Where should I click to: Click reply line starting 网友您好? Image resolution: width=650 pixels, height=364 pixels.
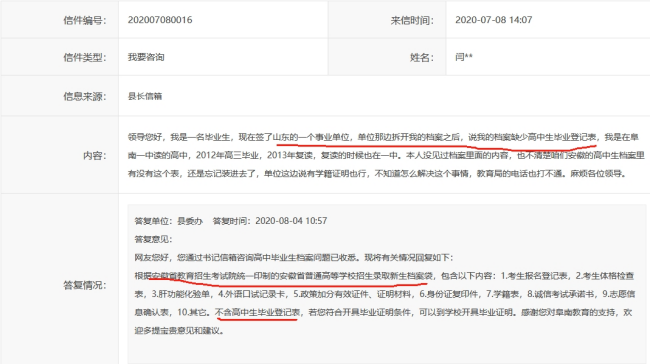click(294, 257)
